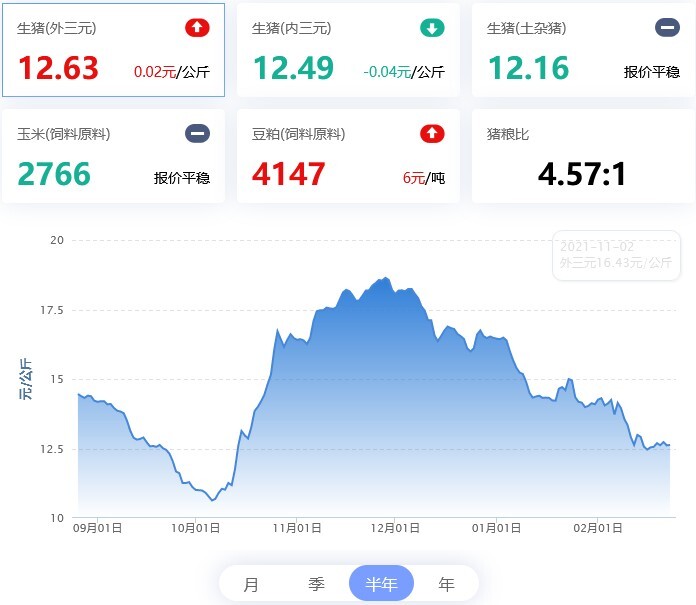
Task: Select the 半年 time range tab
Action: coord(381,583)
